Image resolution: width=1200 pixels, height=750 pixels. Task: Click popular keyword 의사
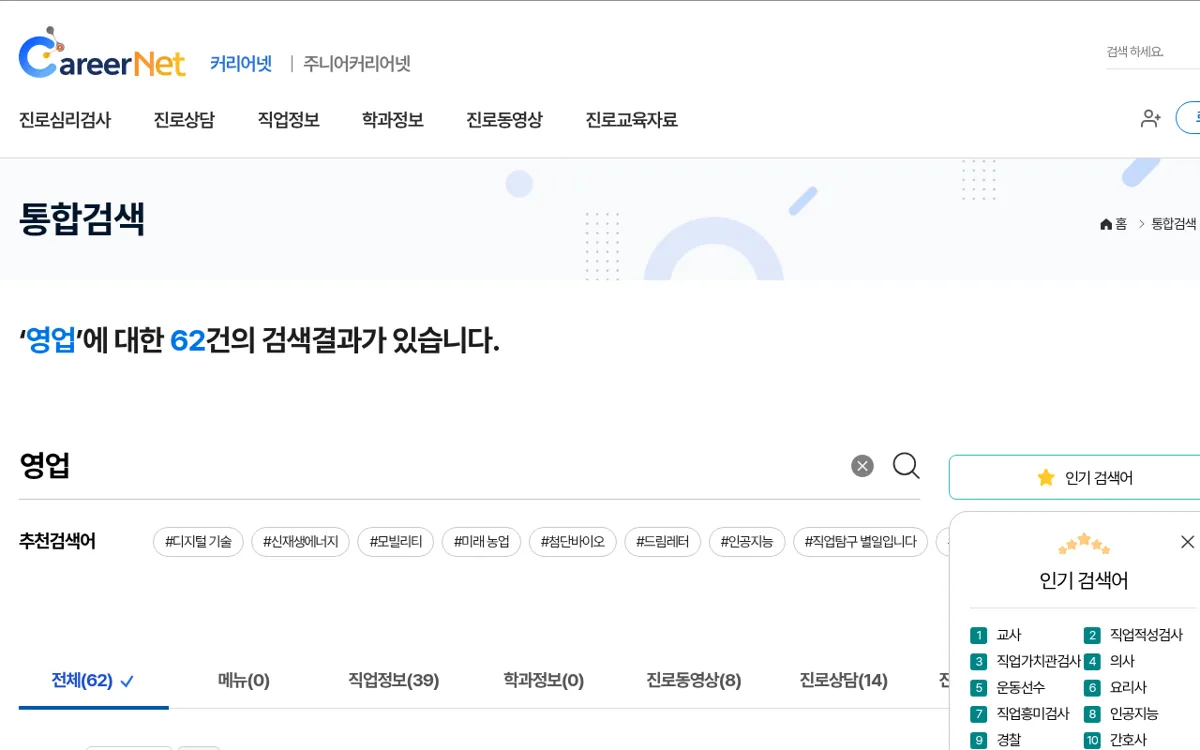coord(1122,661)
